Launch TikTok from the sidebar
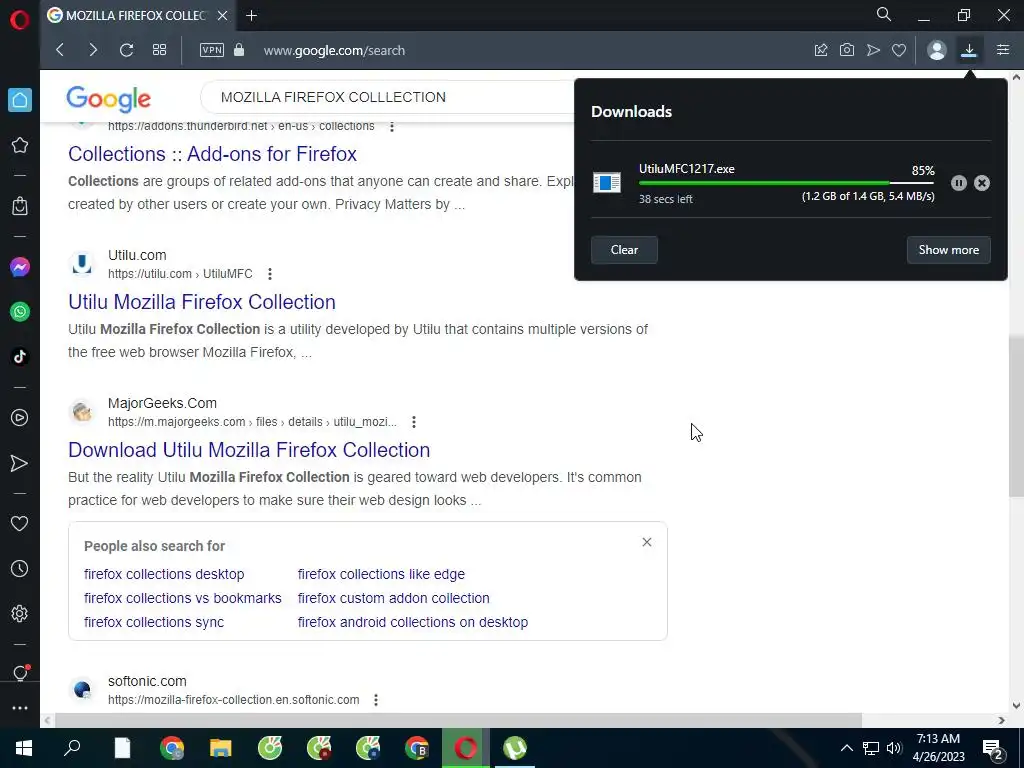This screenshot has height=768, width=1024. pyautogui.click(x=20, y=357)
